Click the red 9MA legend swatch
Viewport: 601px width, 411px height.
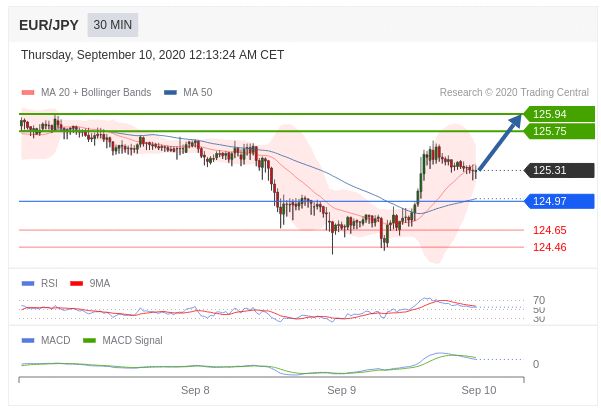pos(77,284)
